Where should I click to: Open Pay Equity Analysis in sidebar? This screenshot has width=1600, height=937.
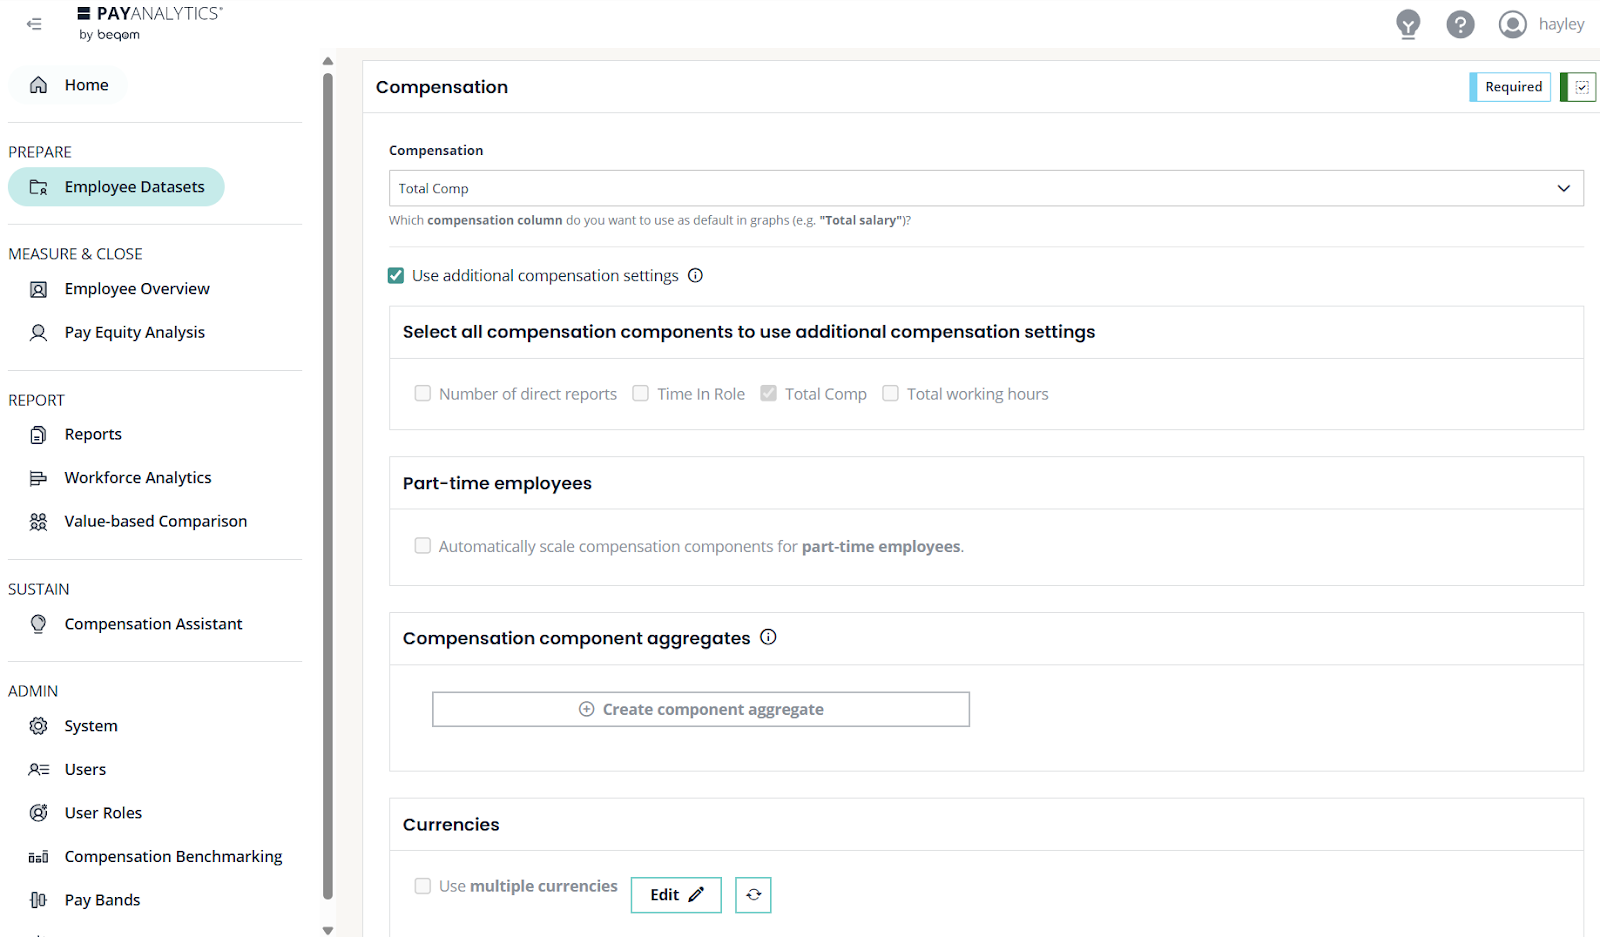134,333
